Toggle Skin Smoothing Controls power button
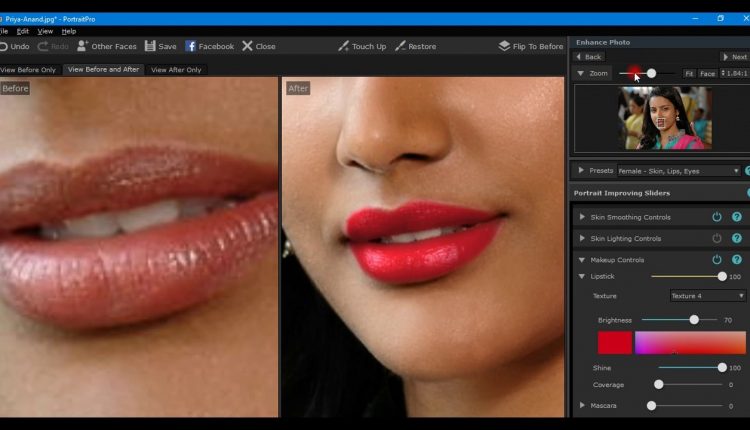Viewport: 750px width, 430px height. pyautogui.click(x=717, y=217)
